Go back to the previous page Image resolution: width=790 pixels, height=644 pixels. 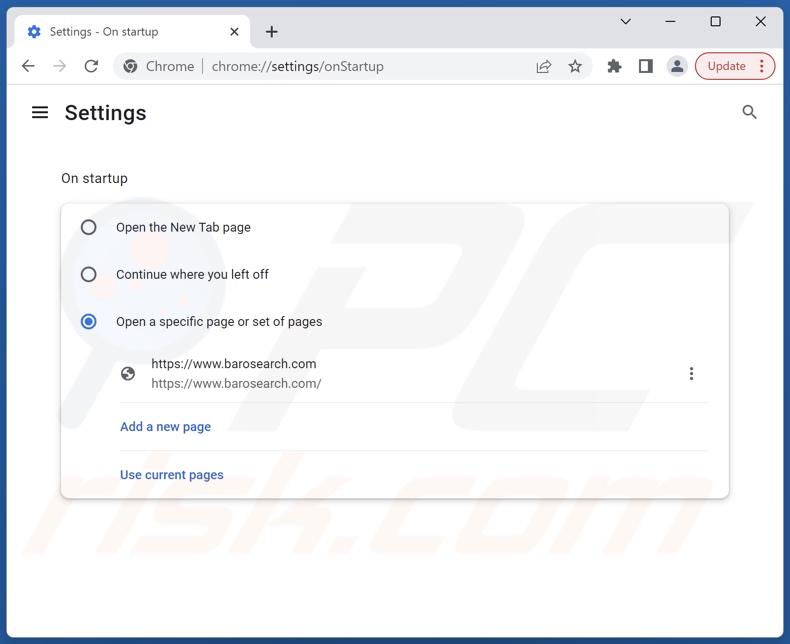pyautogui.click(x=28, y=66)
